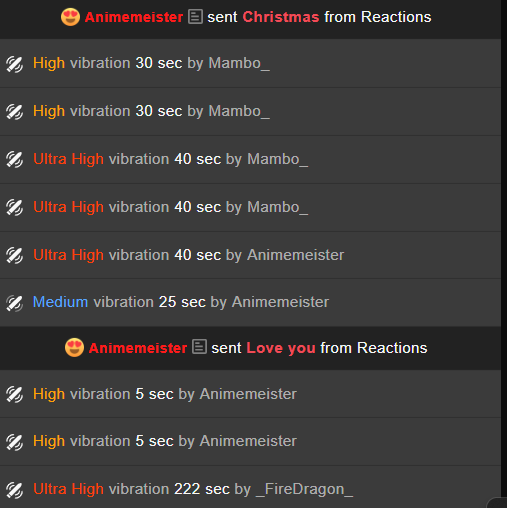
Task: Click the heart-eyes emoji beside the Love you message
Action: point(74,348)
